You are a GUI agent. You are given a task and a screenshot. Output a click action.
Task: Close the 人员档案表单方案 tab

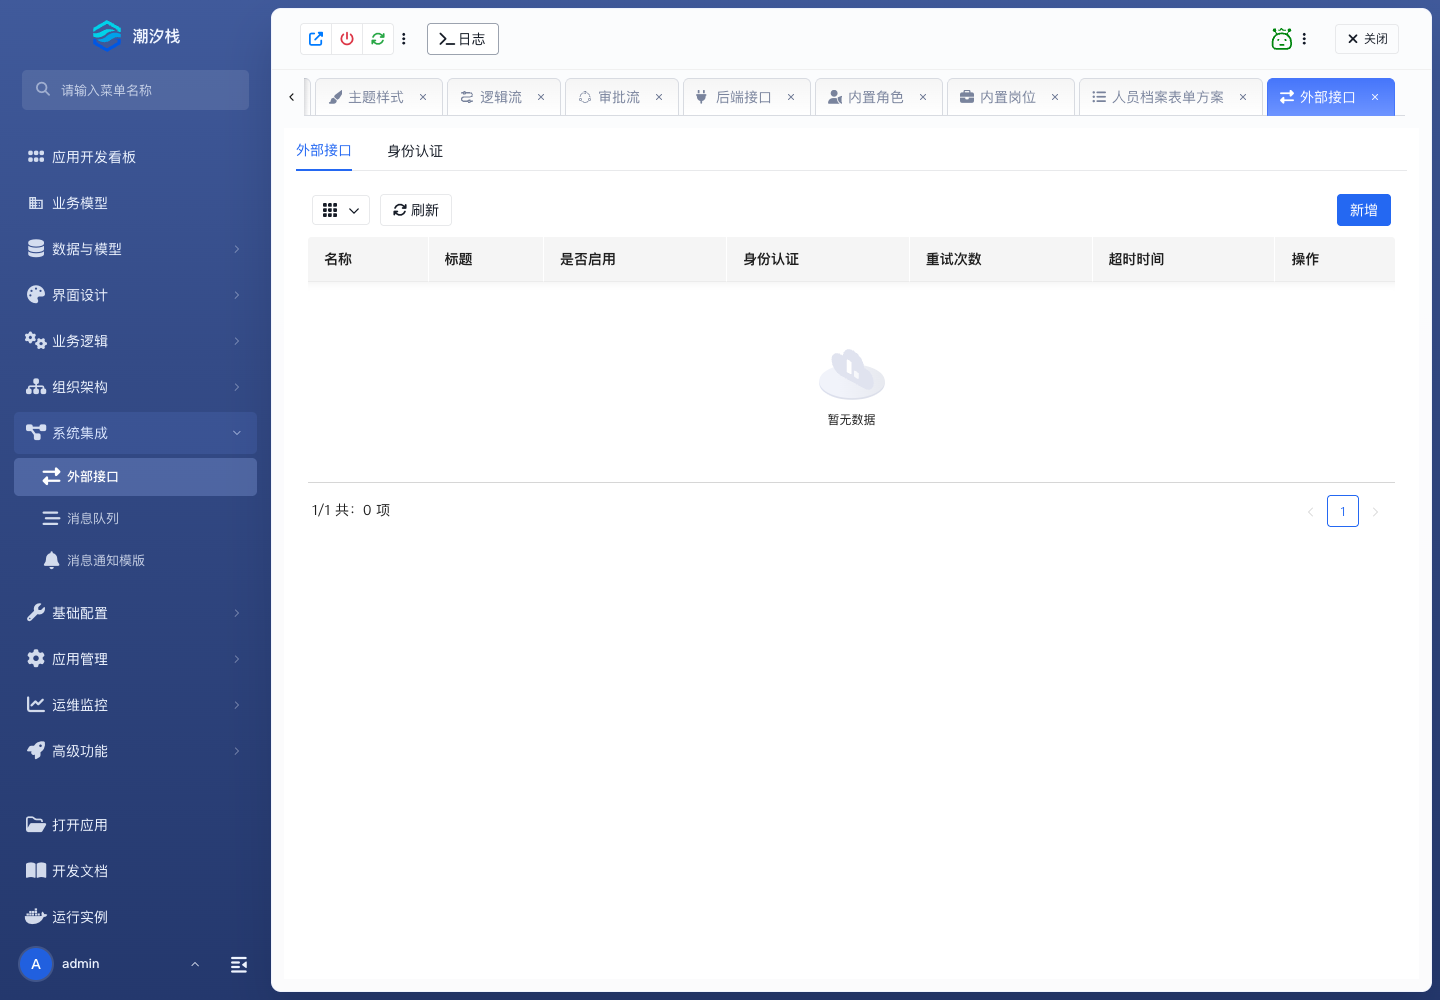tap(1243, 97)
